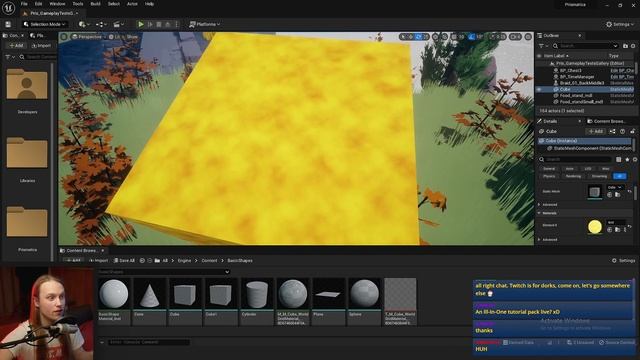Click the stop playback button

(x=159, y=24)
